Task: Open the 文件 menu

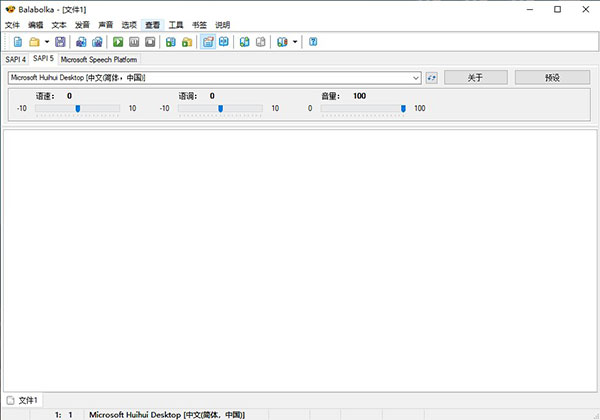Action: [12, 24]
